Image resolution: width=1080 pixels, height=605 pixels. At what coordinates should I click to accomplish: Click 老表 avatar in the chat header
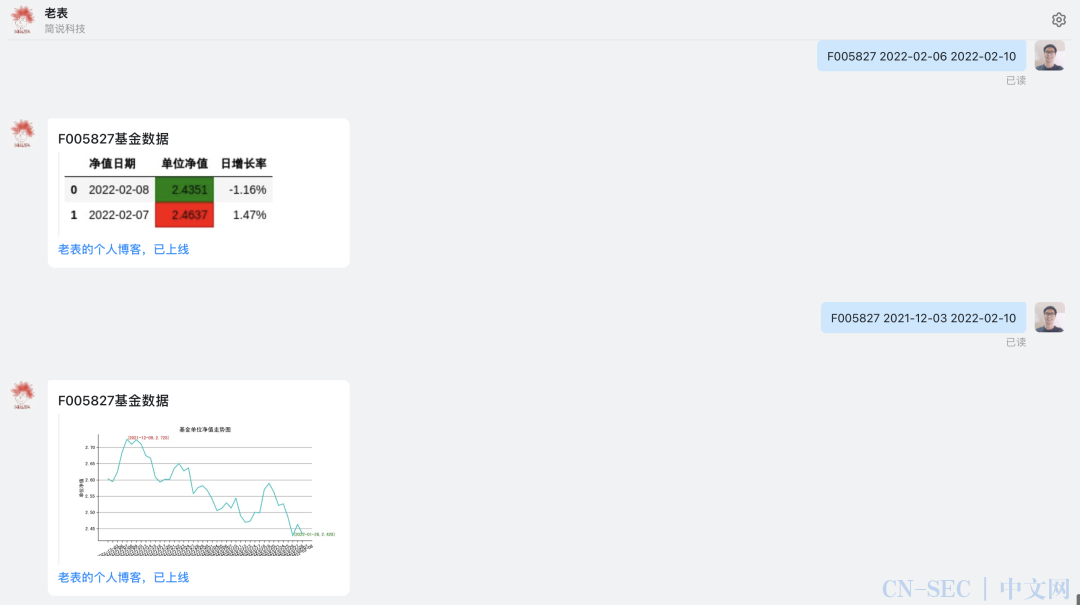click(23, 20)
